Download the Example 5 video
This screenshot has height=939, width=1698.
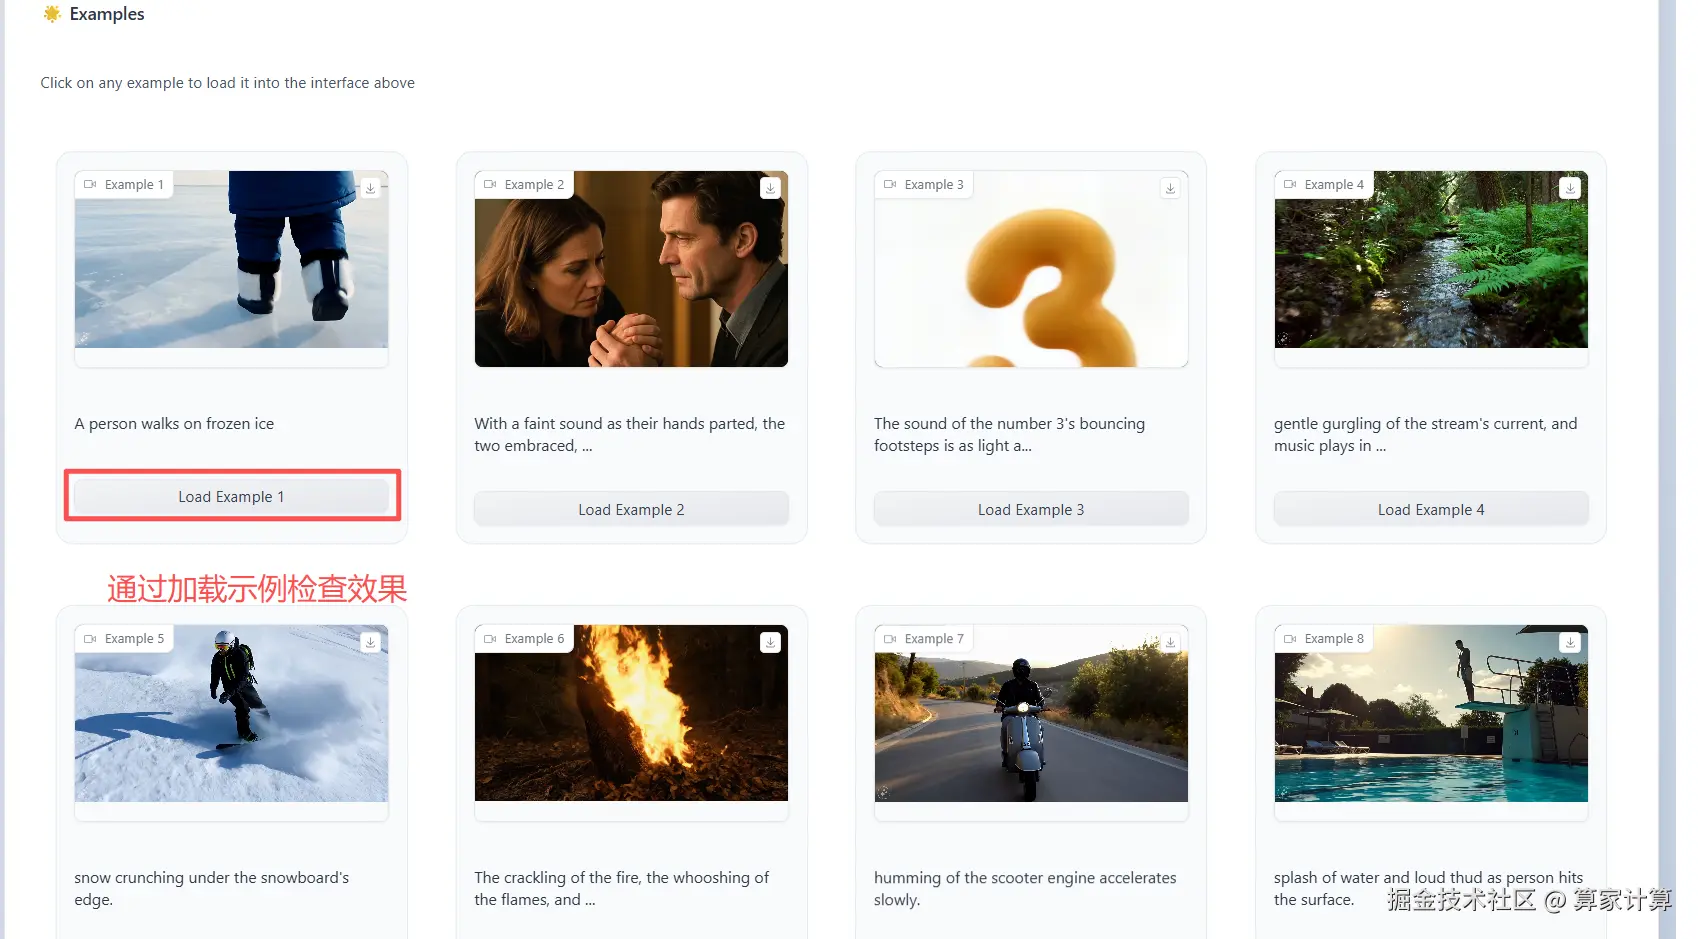click(x=370, y=642)
